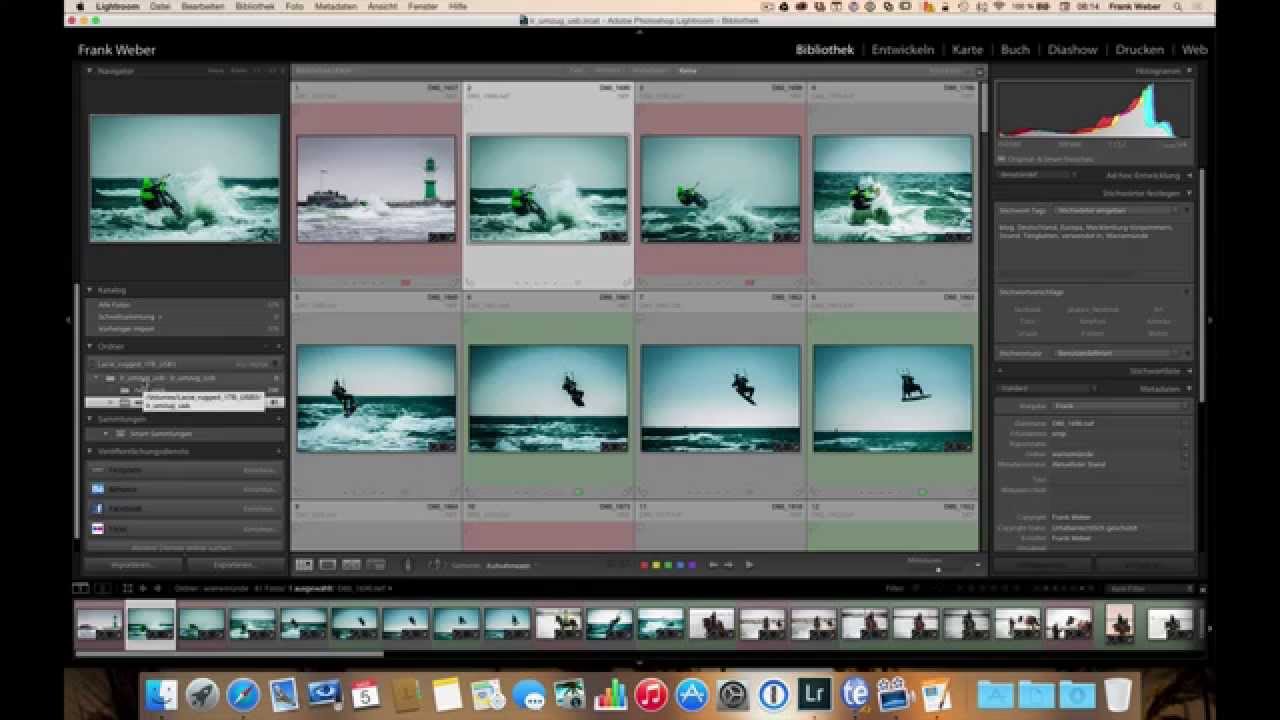Apply yellow color label in toolbar
The height and width of the screenshot is (720, 1280).
point(656,565)
